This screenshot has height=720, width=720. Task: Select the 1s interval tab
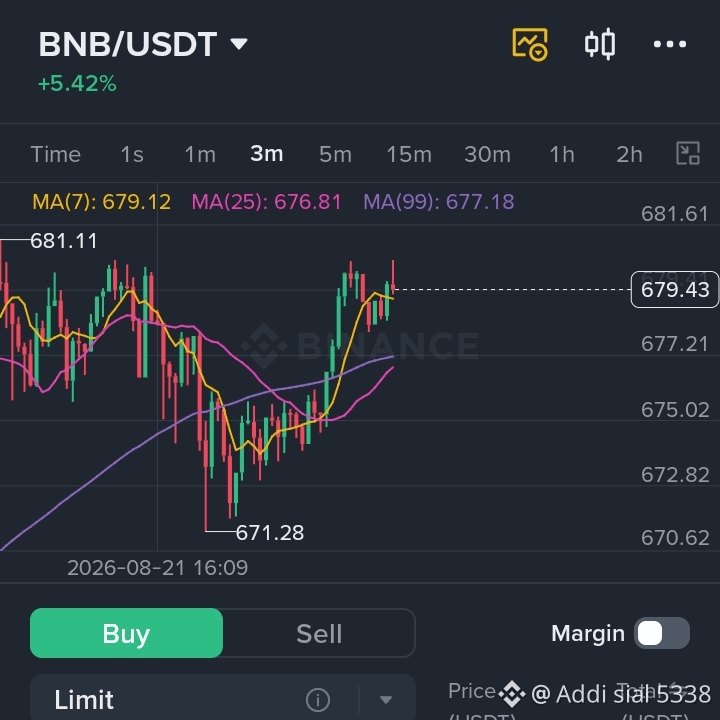pyautogui.click(x=132, y=154)
